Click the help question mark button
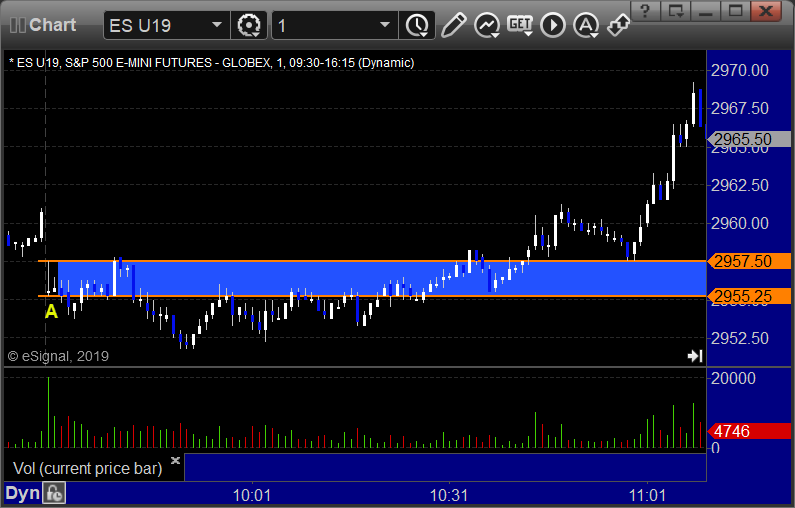795x508 pixels. pyautogui.click(x=645, y=11)
